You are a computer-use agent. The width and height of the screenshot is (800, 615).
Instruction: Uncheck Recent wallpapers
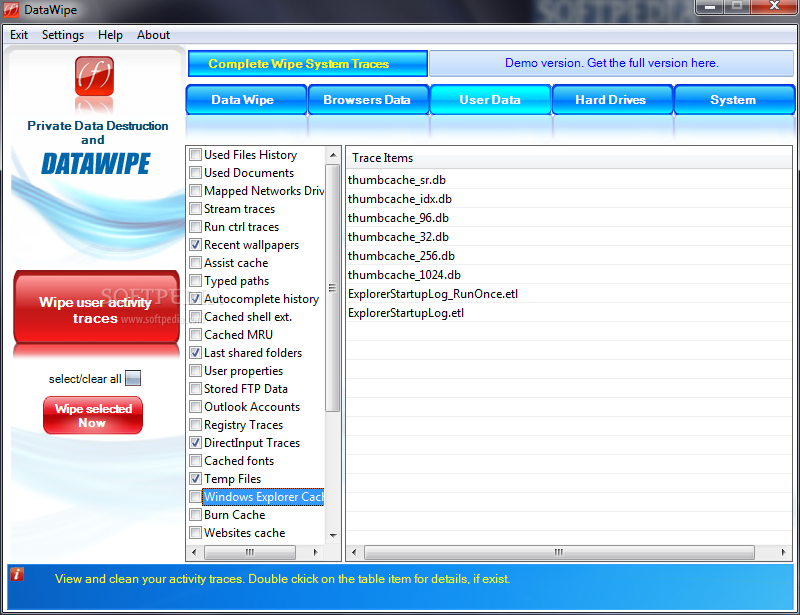pos(195,244)
